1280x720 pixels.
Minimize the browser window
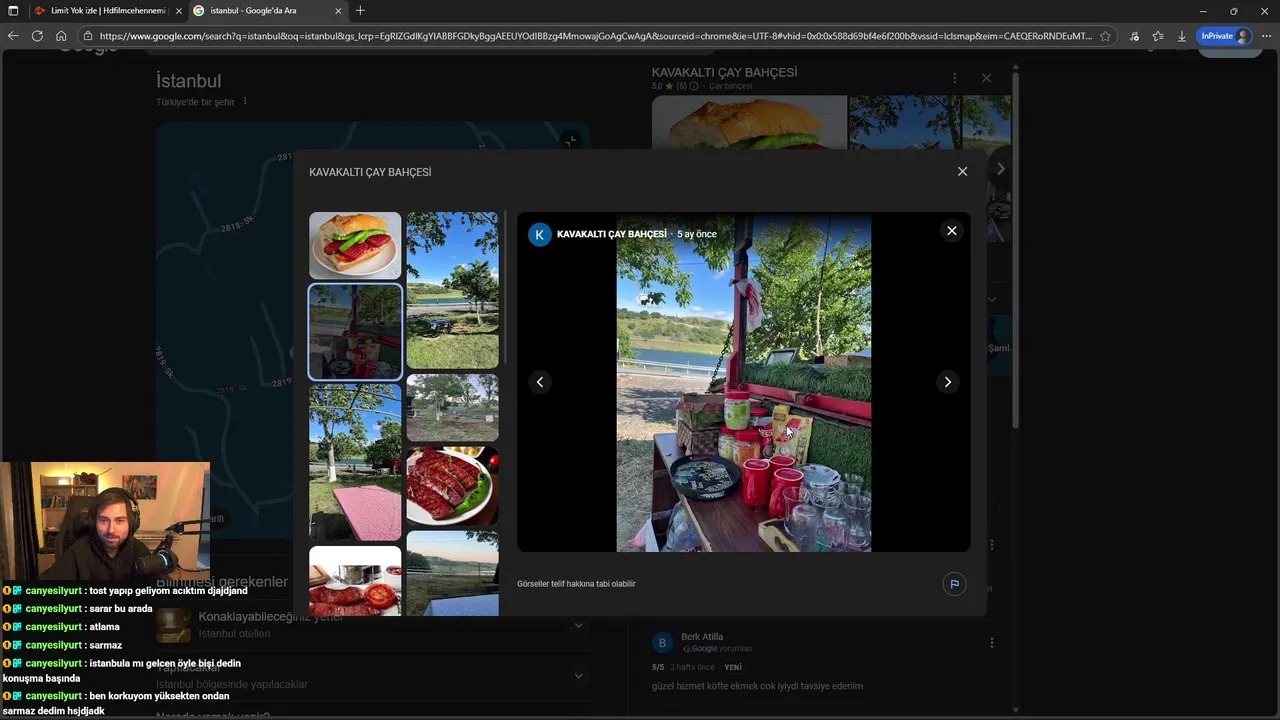click(1202, 11)
